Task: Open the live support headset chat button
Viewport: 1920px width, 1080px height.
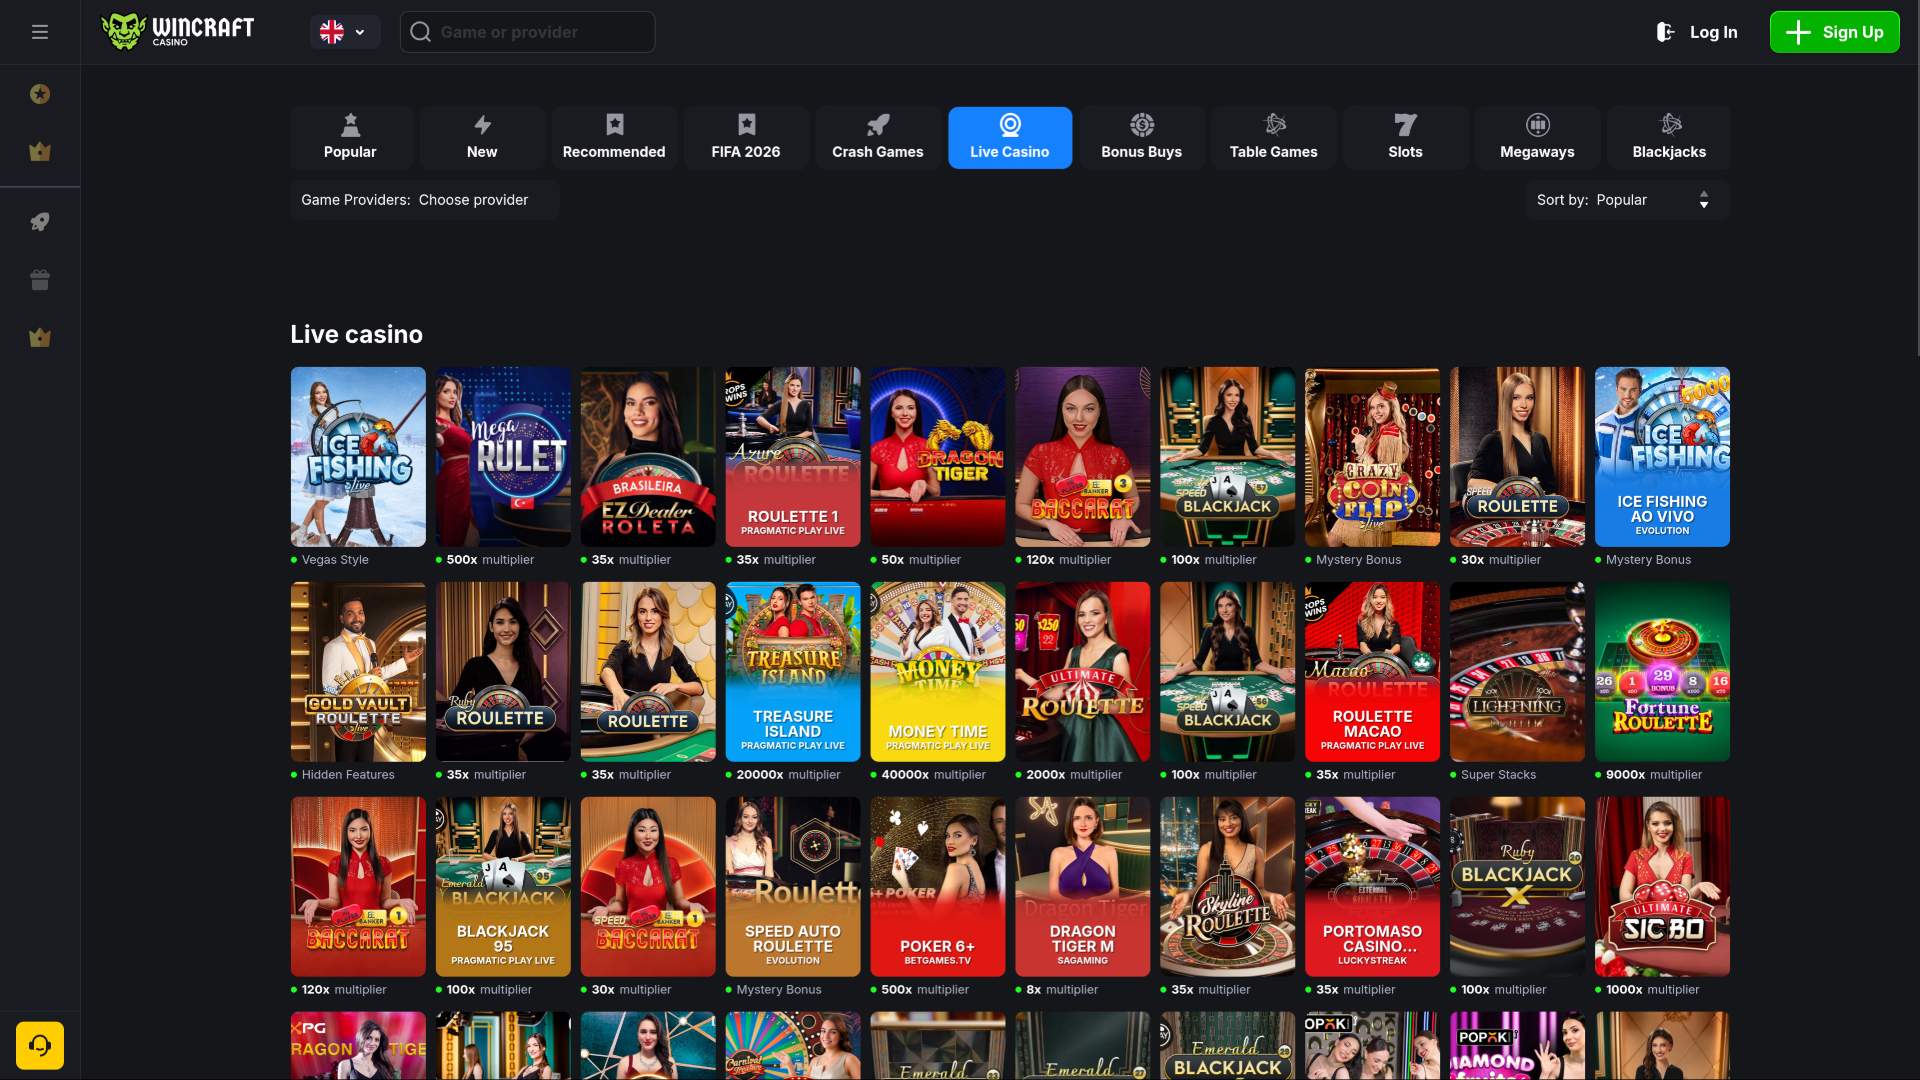Action: coord(40,1045)
